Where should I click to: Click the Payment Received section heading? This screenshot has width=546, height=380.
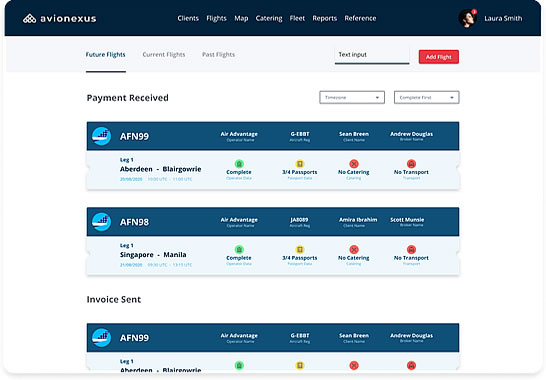point(127,98)
